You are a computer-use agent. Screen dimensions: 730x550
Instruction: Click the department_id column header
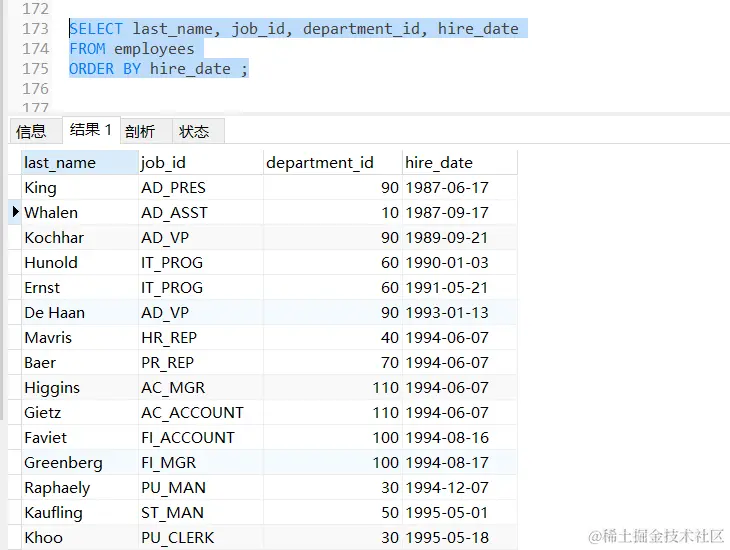(332, 163)
